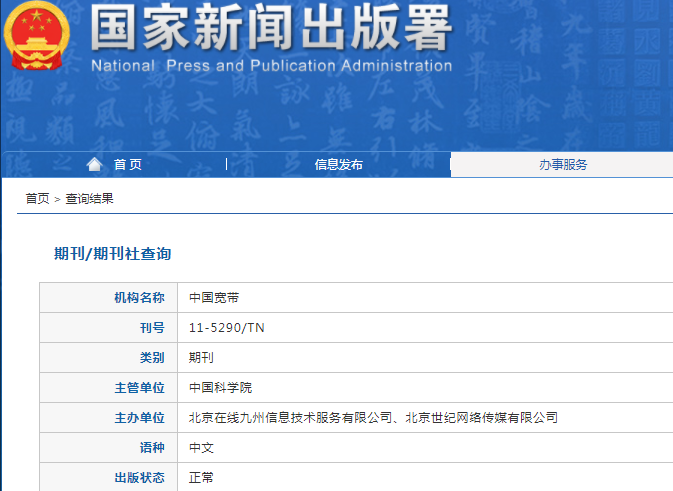Click the National Press and Publication Administration subtitle
The width and height of the screenshot is (673, 491).
(272, 66)
